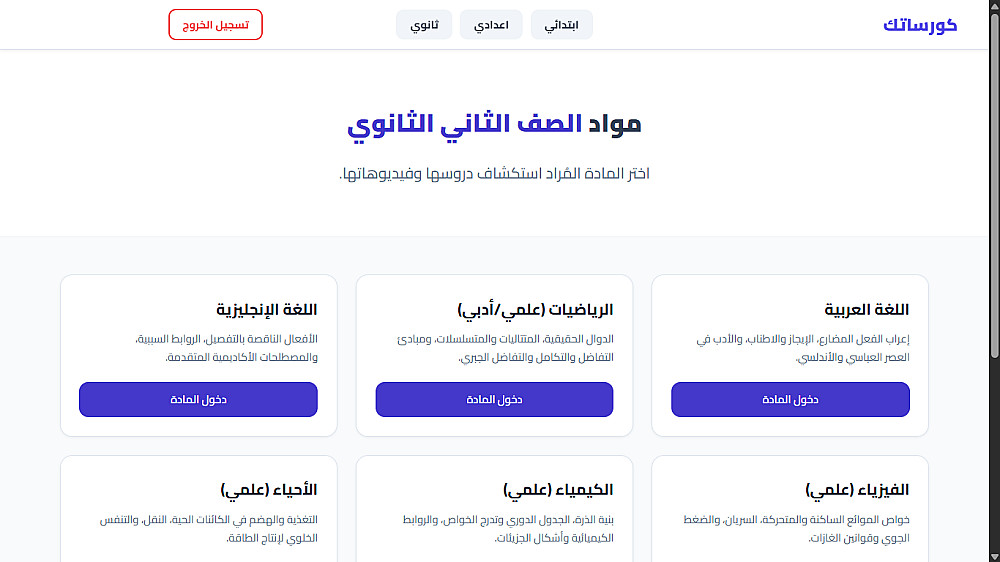The image size is (1000, 562).
Task: Select the اللغة العربية card title
Action: [866, 309]
